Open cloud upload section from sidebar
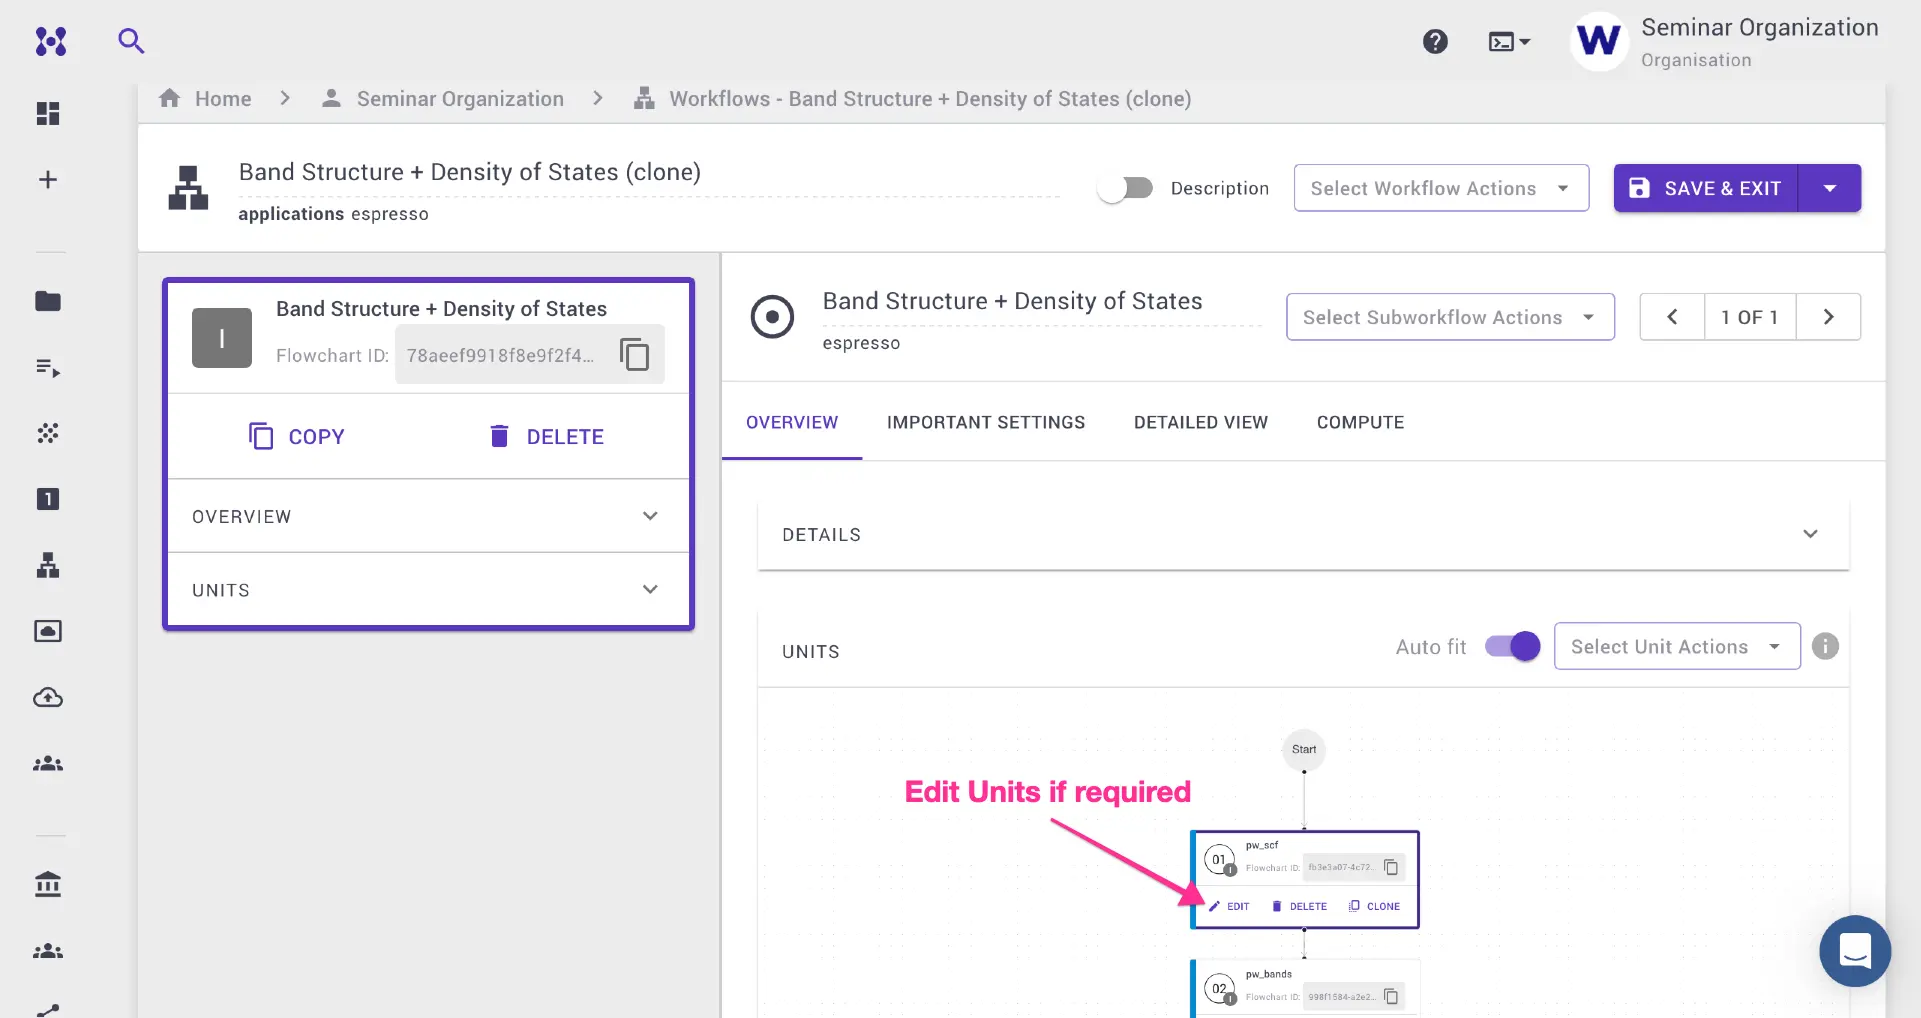Screen dimensions: 1921x1018 point(47,698)
